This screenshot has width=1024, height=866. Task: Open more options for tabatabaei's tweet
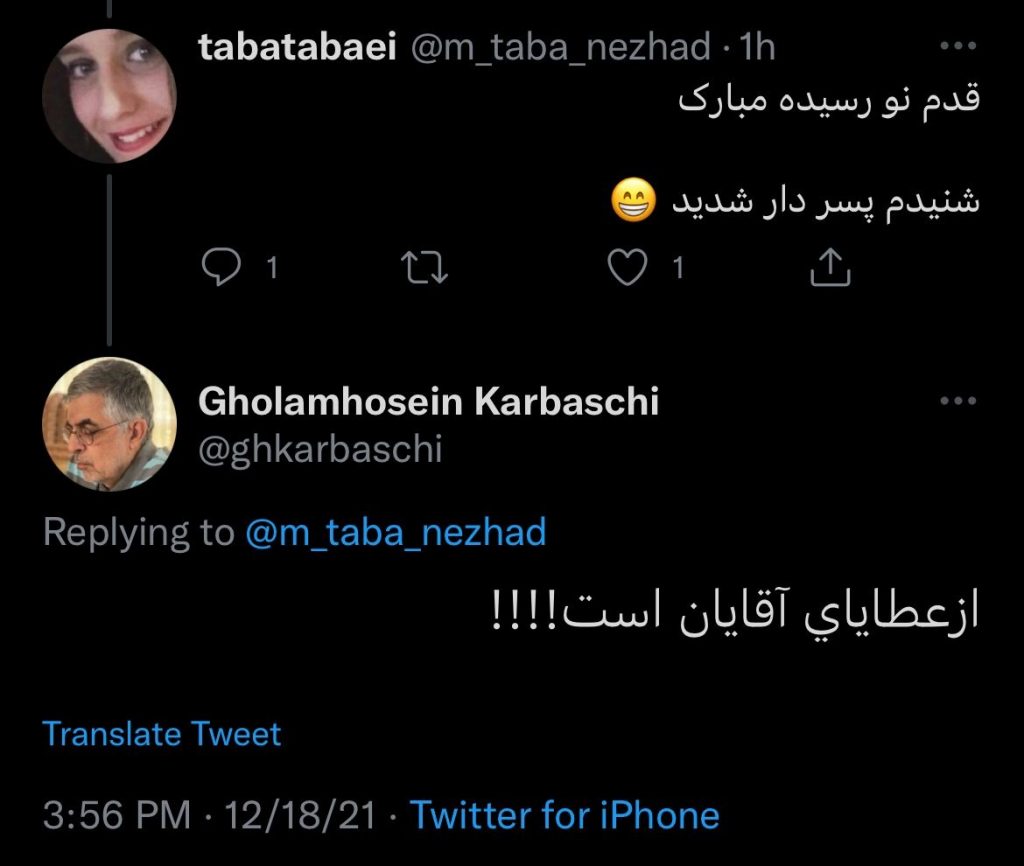(x=958, y=47)
